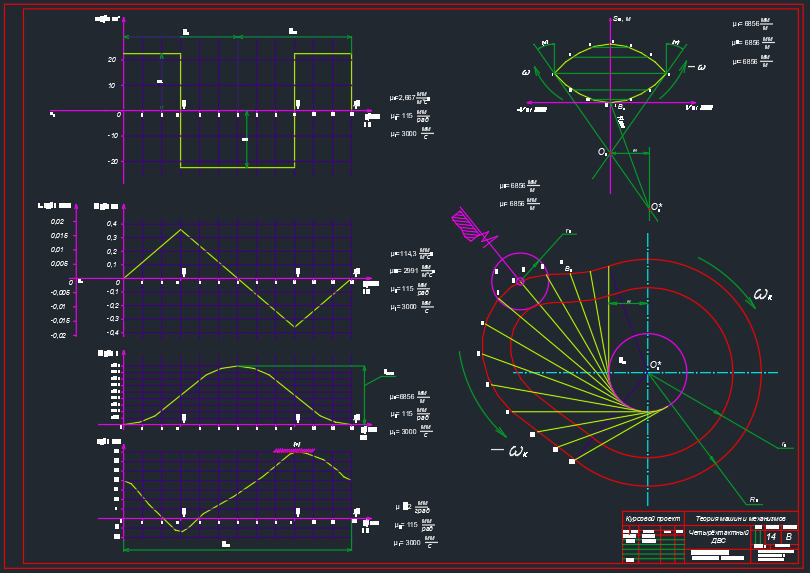
Task: Click the 0,4 tick label on second graph
Action: pos(112,224)
